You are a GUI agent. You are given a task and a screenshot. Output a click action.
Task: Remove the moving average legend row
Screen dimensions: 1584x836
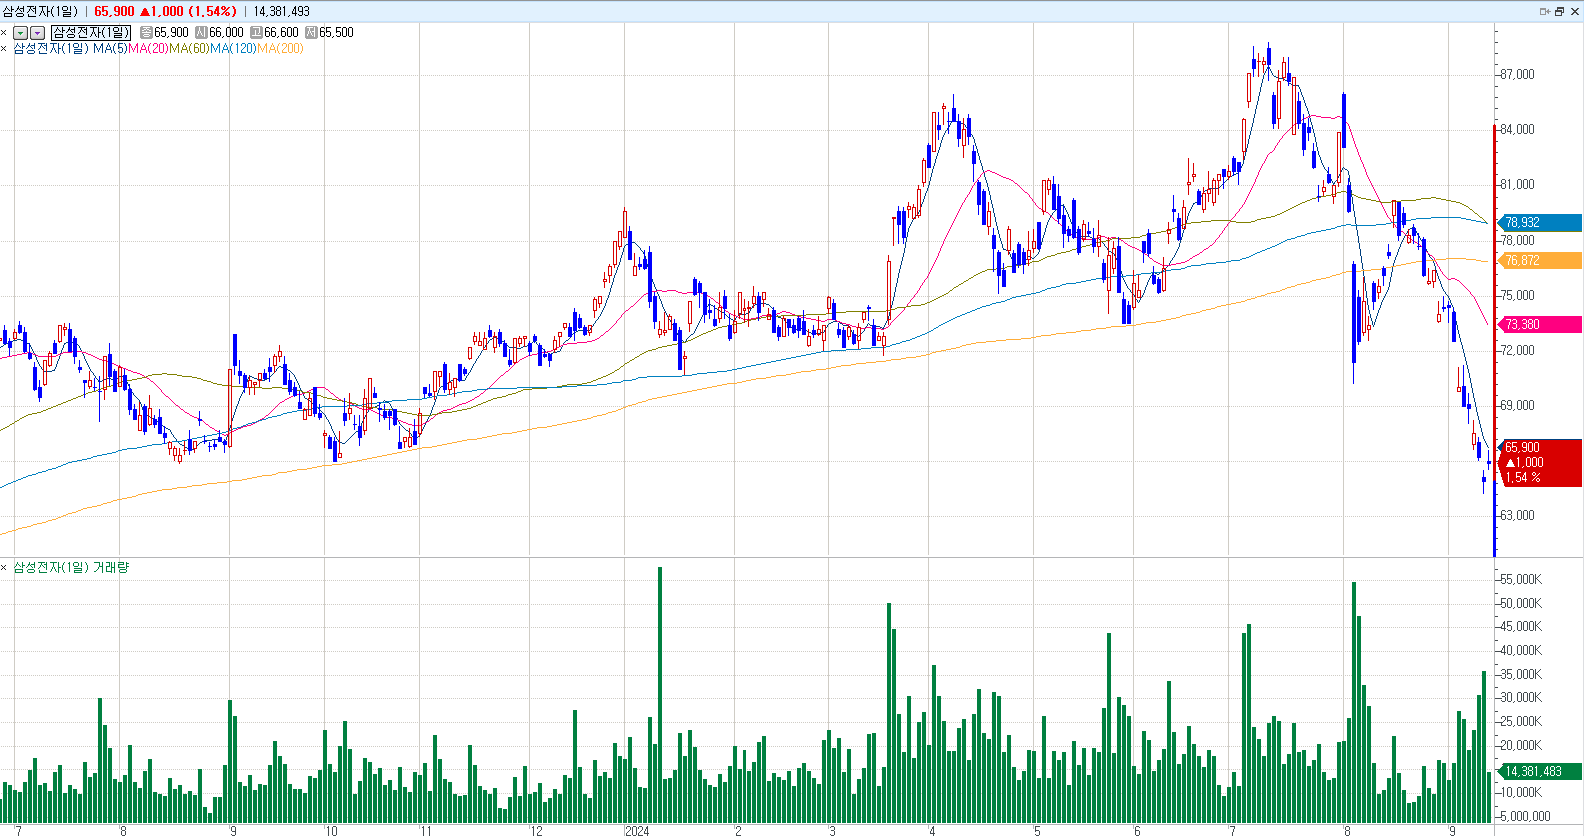coord(4,48)
